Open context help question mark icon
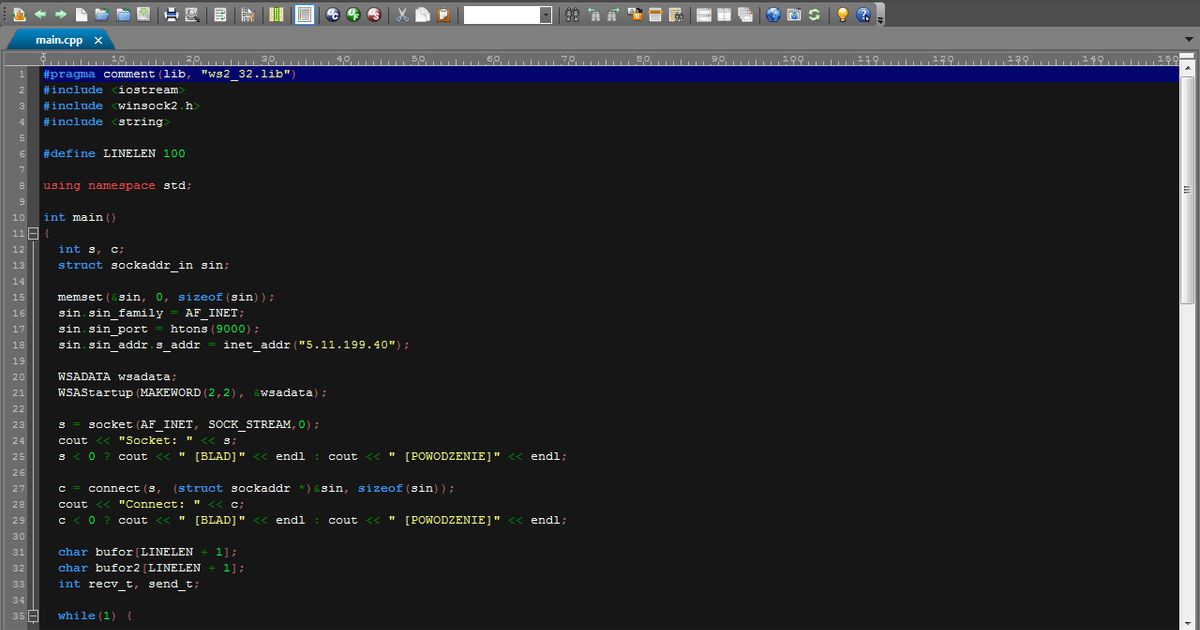 point(863,15)
